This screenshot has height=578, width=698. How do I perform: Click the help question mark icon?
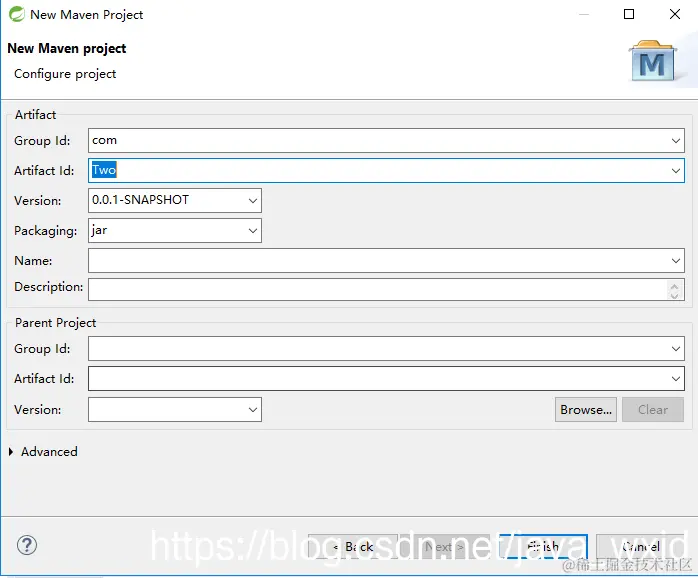click(27, 545)
